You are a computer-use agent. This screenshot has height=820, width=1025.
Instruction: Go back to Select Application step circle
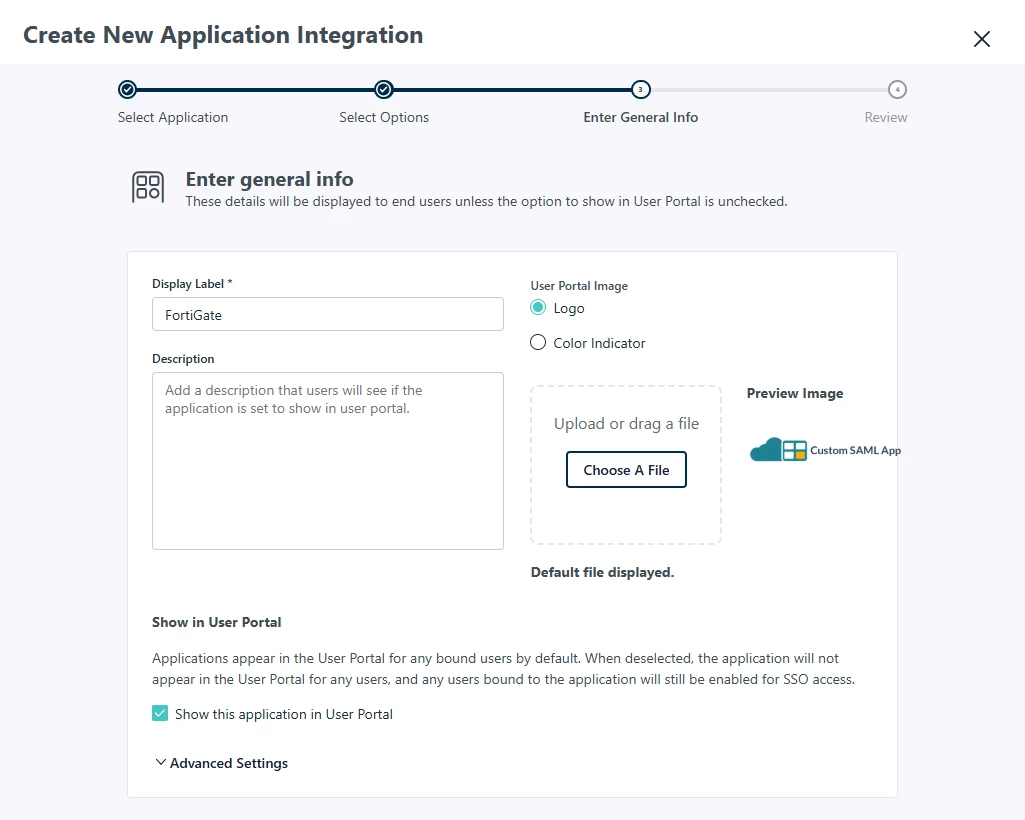tap(127, 90)
